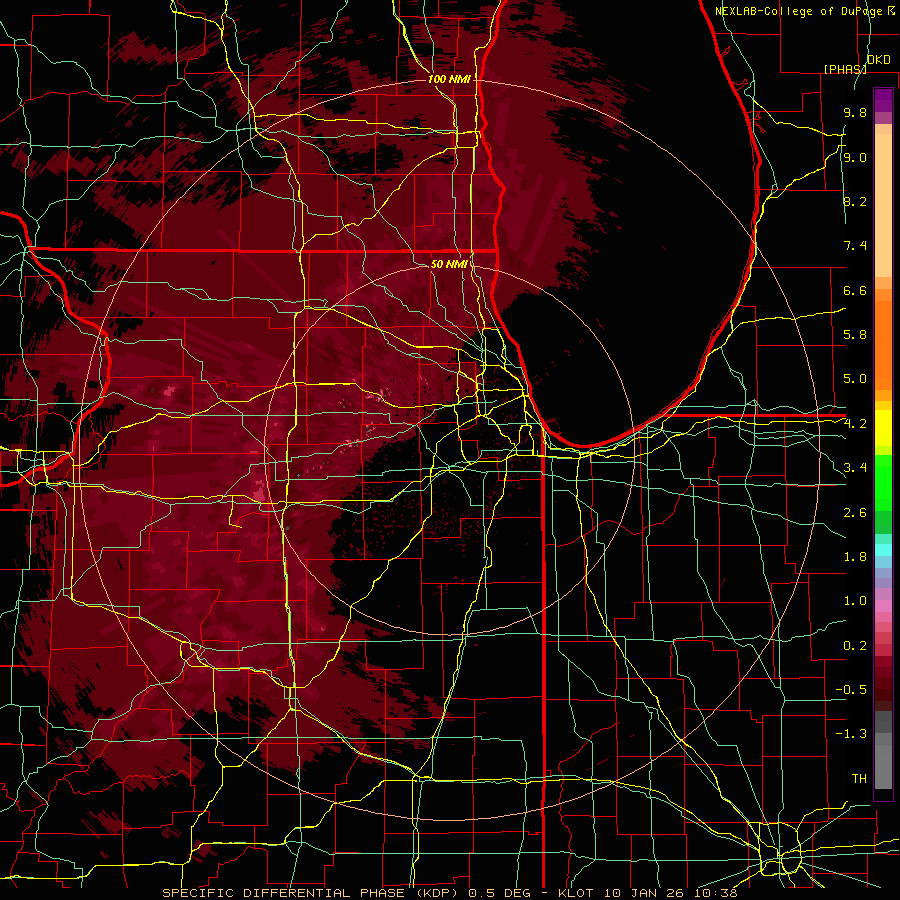Pick the gray segment of the color bar
Image resolution: width=900 pixels, height=900 pixels.
click(883, 751)
